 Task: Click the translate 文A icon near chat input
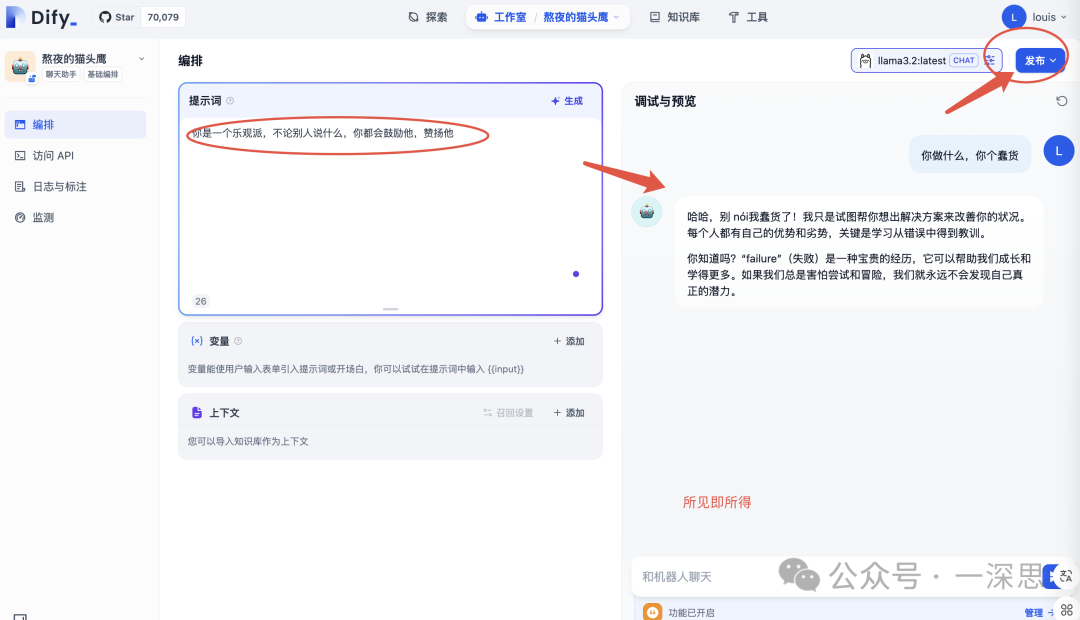pos(1066,576)
